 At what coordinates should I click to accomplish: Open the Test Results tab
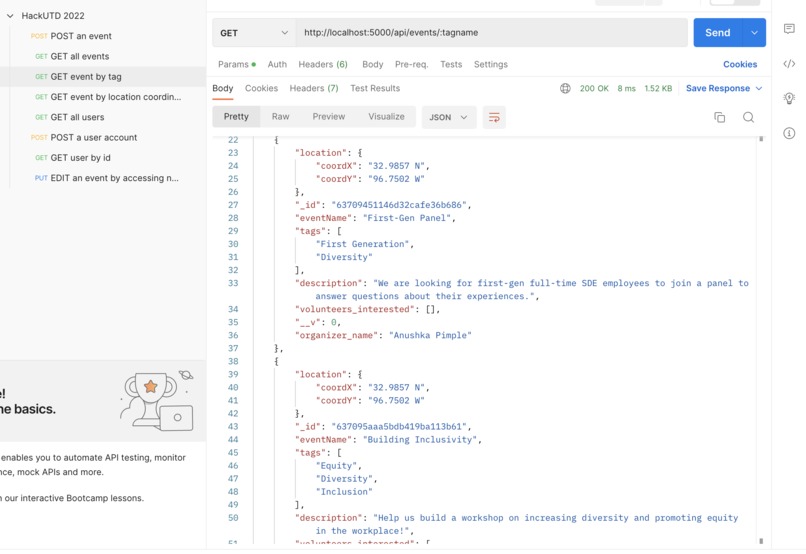click(375, 88)
